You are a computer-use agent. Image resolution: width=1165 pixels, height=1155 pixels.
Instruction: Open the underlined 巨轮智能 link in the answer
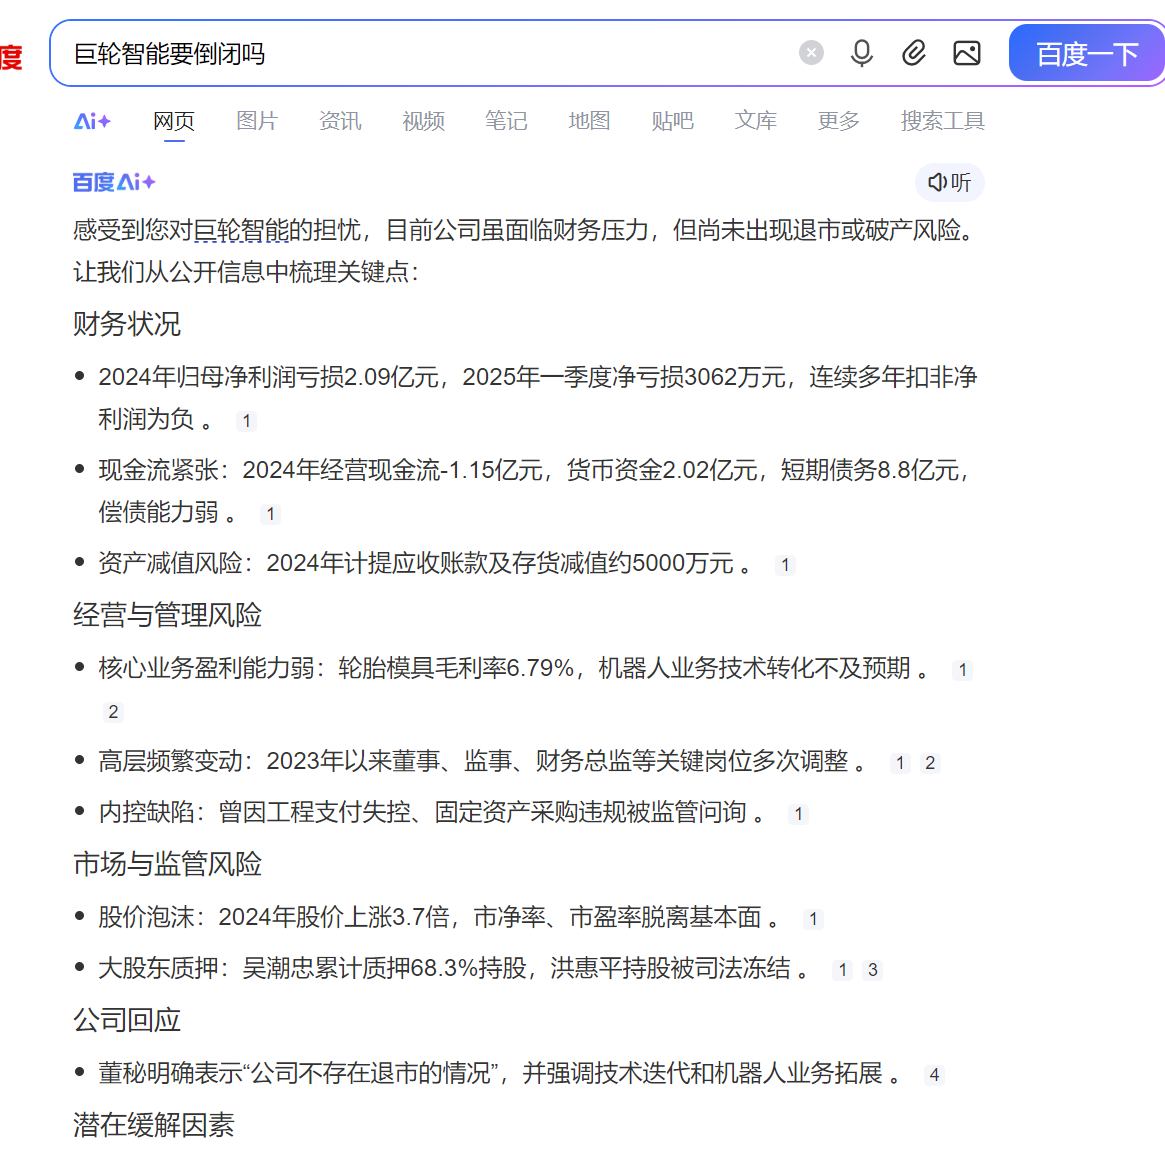point(241,230)
